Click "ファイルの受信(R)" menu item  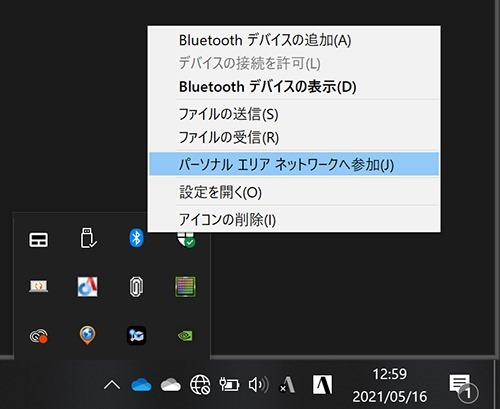[294, 137]
